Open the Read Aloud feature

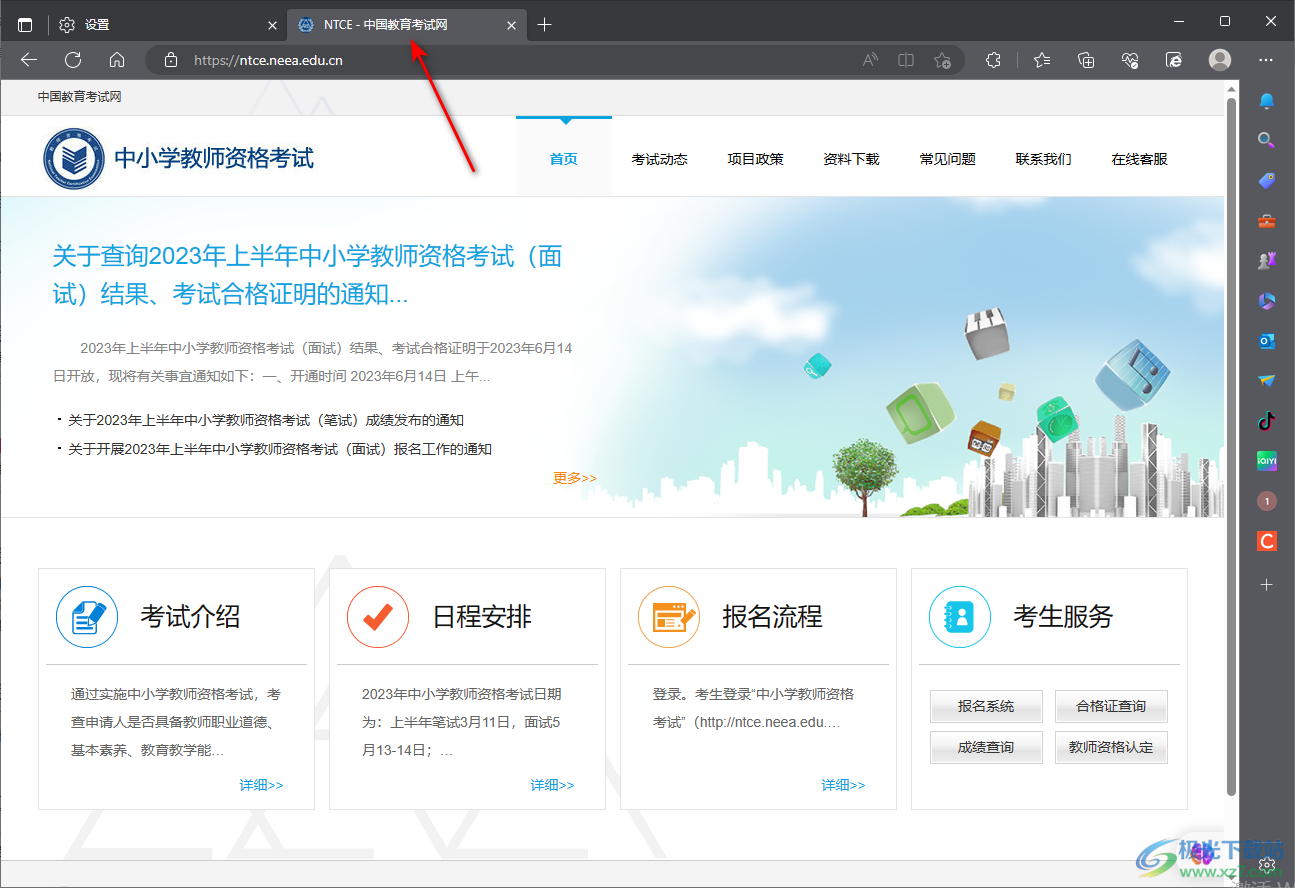[x=870, y=60]
